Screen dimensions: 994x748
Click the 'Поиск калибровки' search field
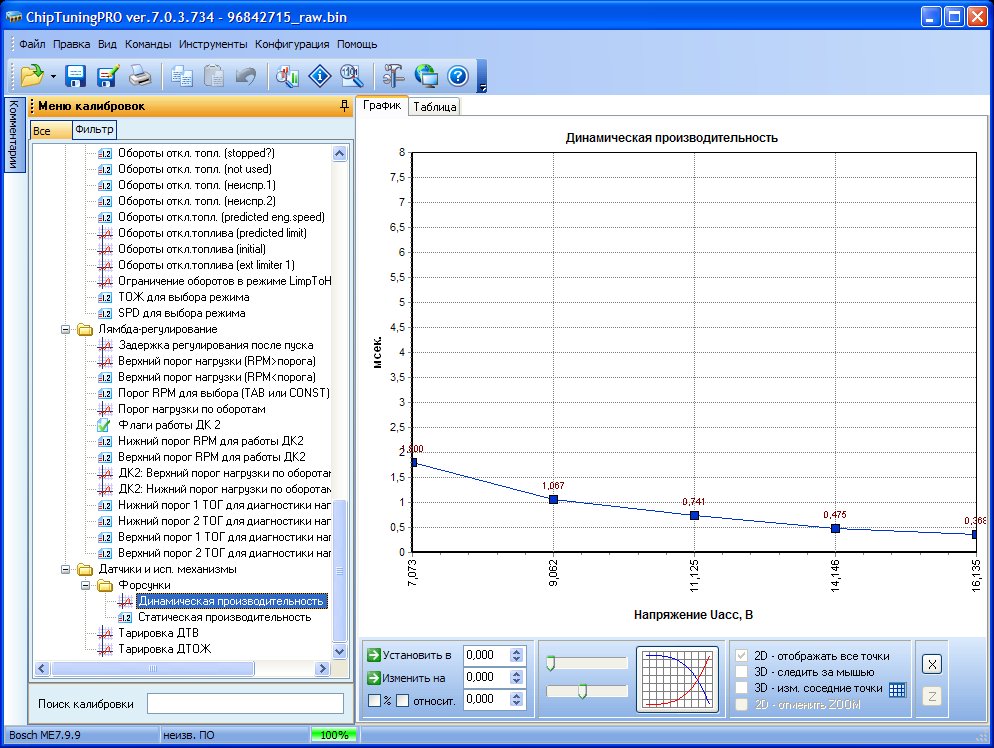[x=245, y=703]
